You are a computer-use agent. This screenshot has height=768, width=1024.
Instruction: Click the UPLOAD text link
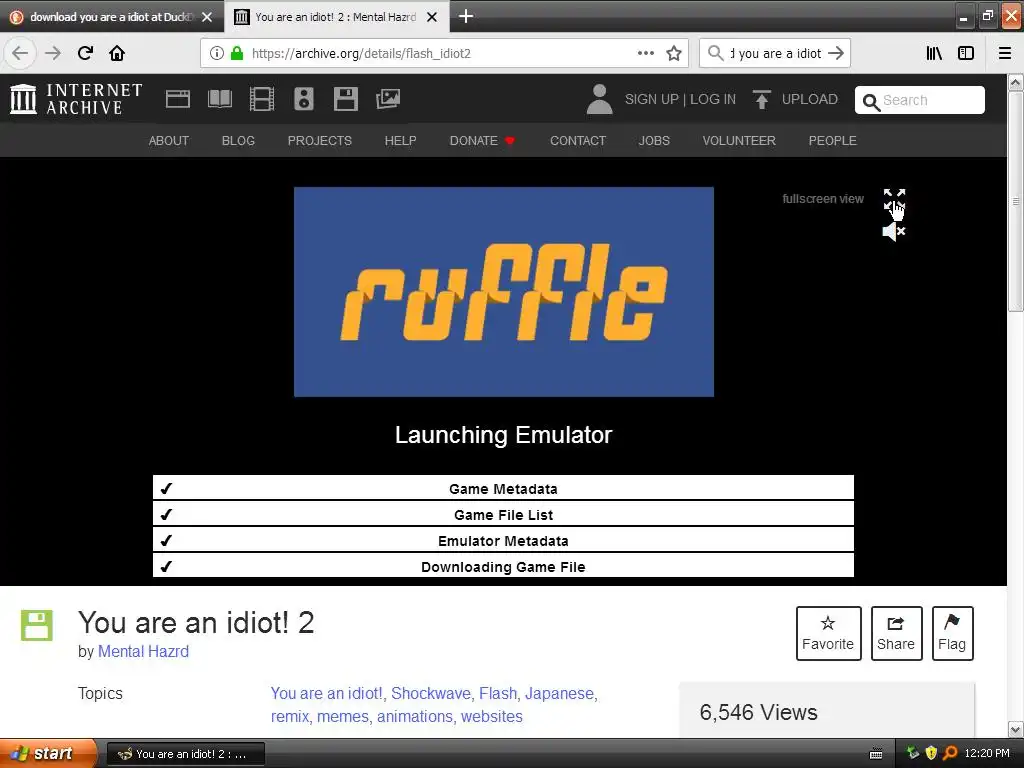tap(810, 99)
